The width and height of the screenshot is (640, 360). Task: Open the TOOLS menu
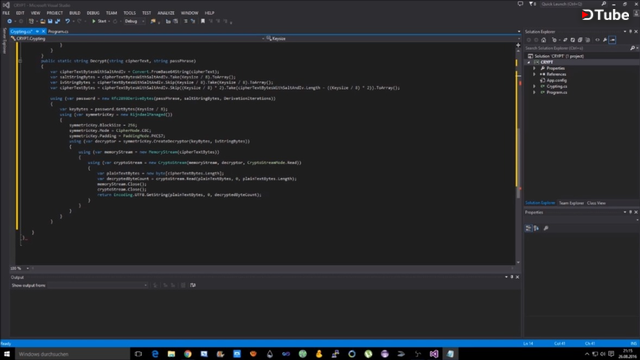pos(129,13)
